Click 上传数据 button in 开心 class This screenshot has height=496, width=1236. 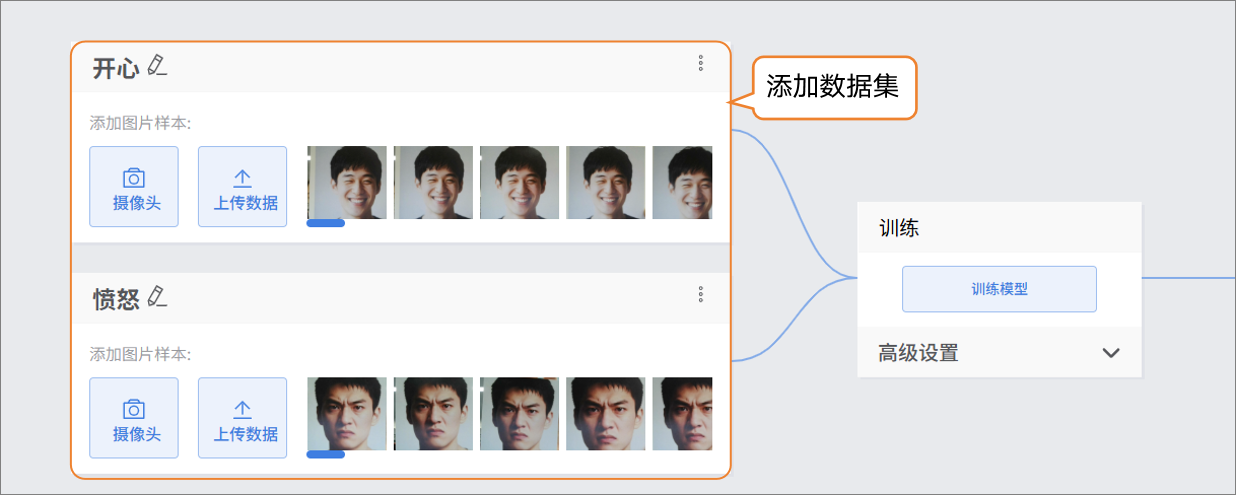pos(242,187)
